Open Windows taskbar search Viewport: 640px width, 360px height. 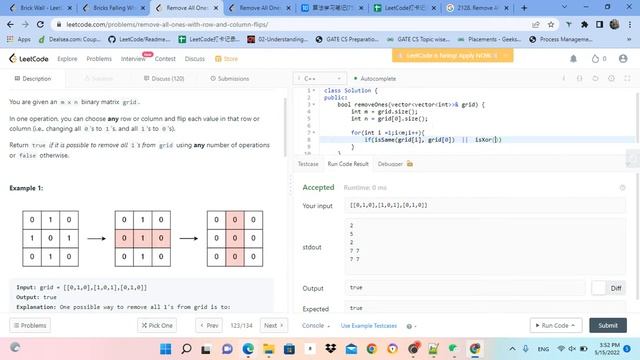(186, 349)
